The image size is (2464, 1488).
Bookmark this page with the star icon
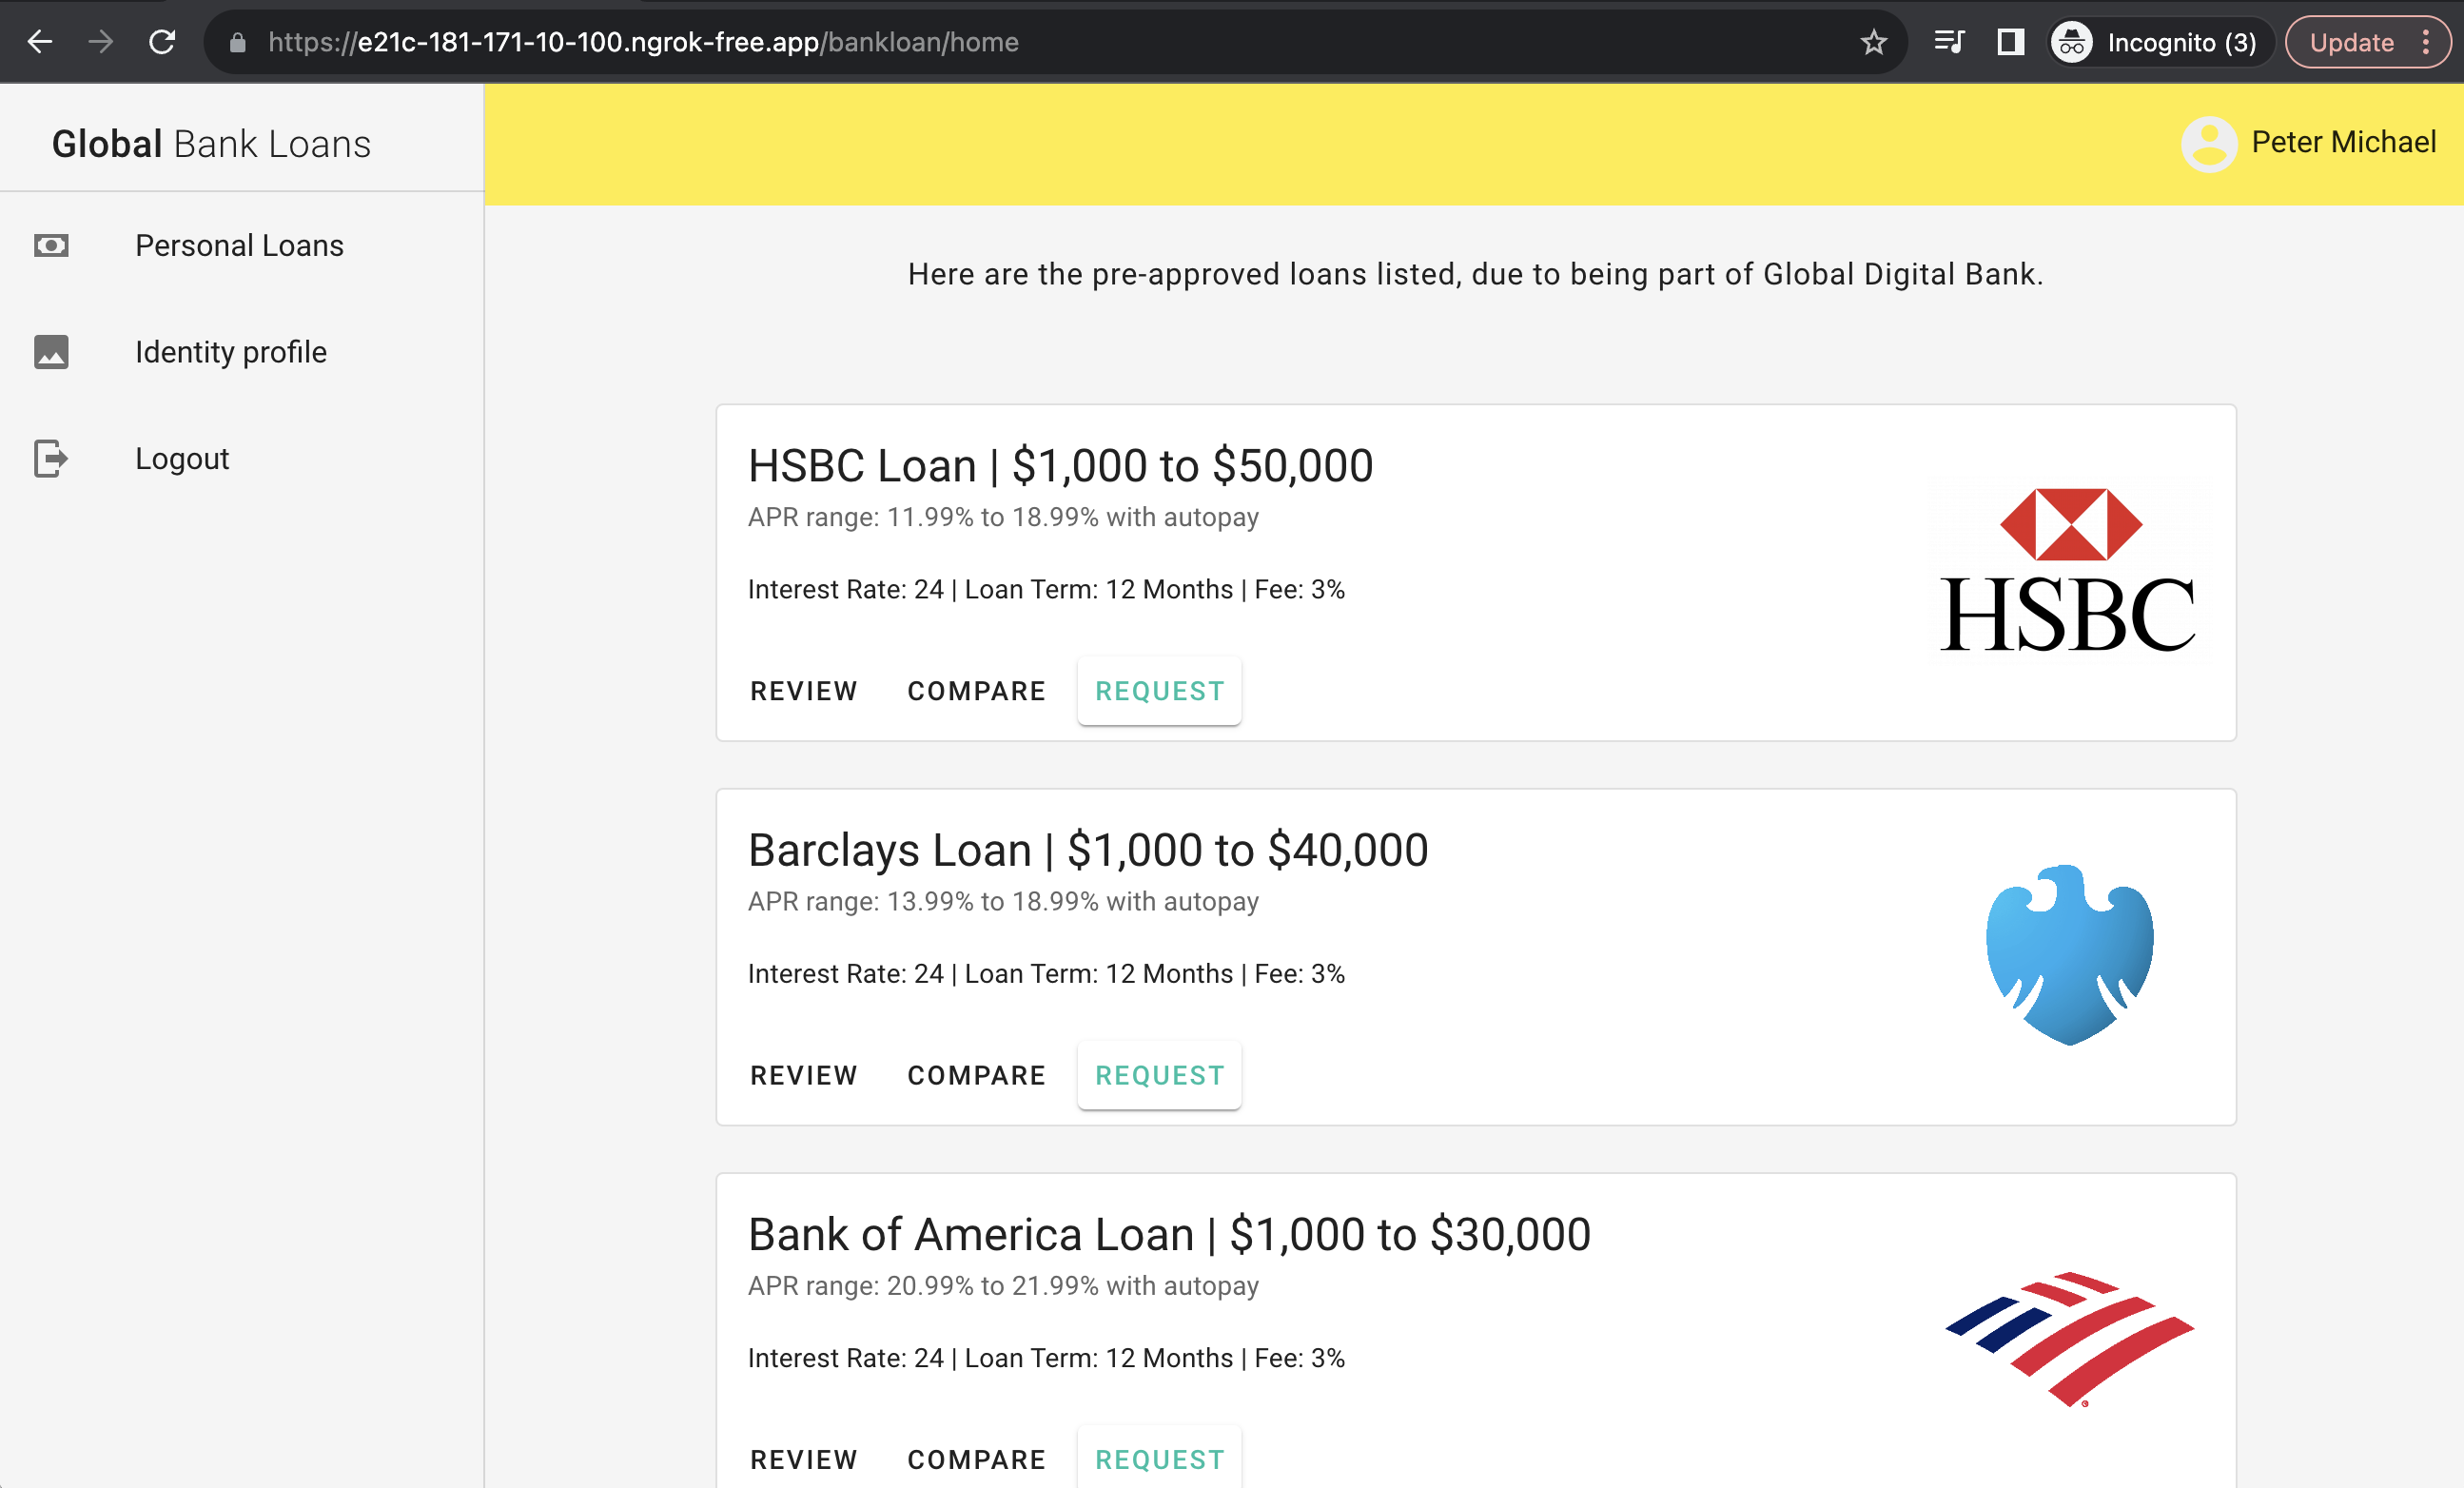[x=1873, y=42]
